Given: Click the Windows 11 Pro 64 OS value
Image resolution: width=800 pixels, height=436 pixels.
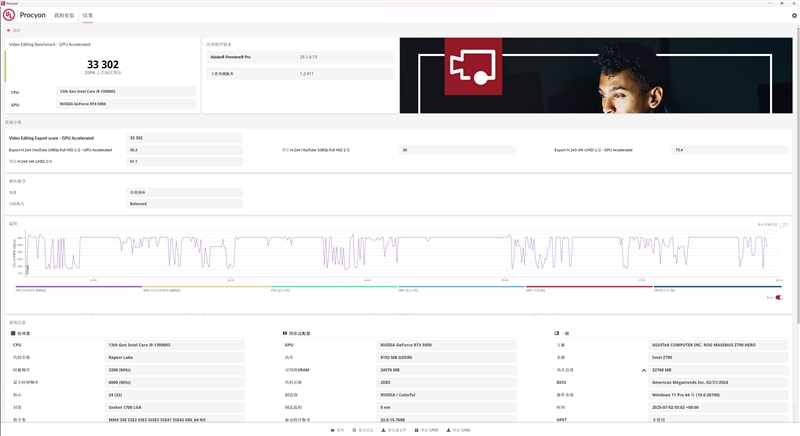Looking at the screenshot, I should pyautogui.click(x=718, y=395).
